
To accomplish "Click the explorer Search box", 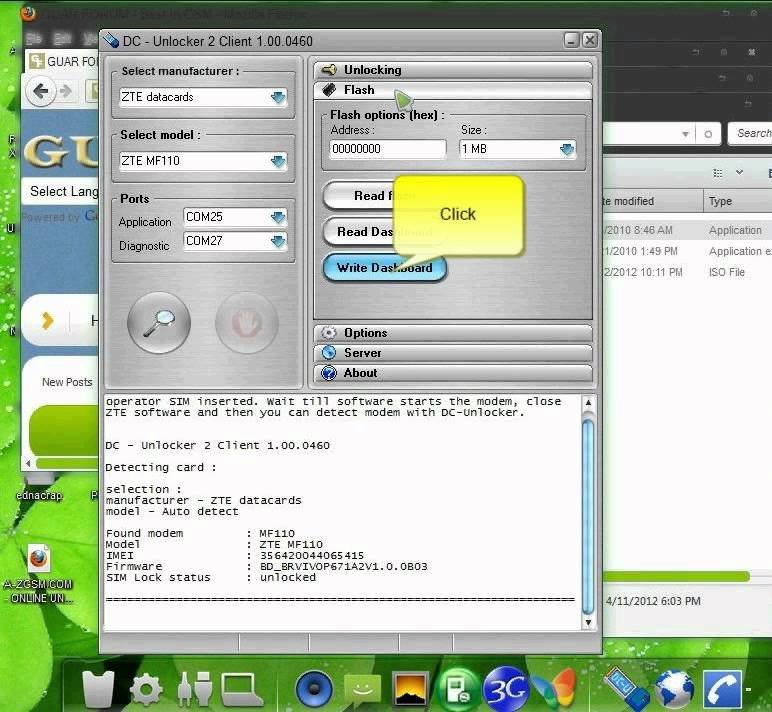I will coord(750,133).
